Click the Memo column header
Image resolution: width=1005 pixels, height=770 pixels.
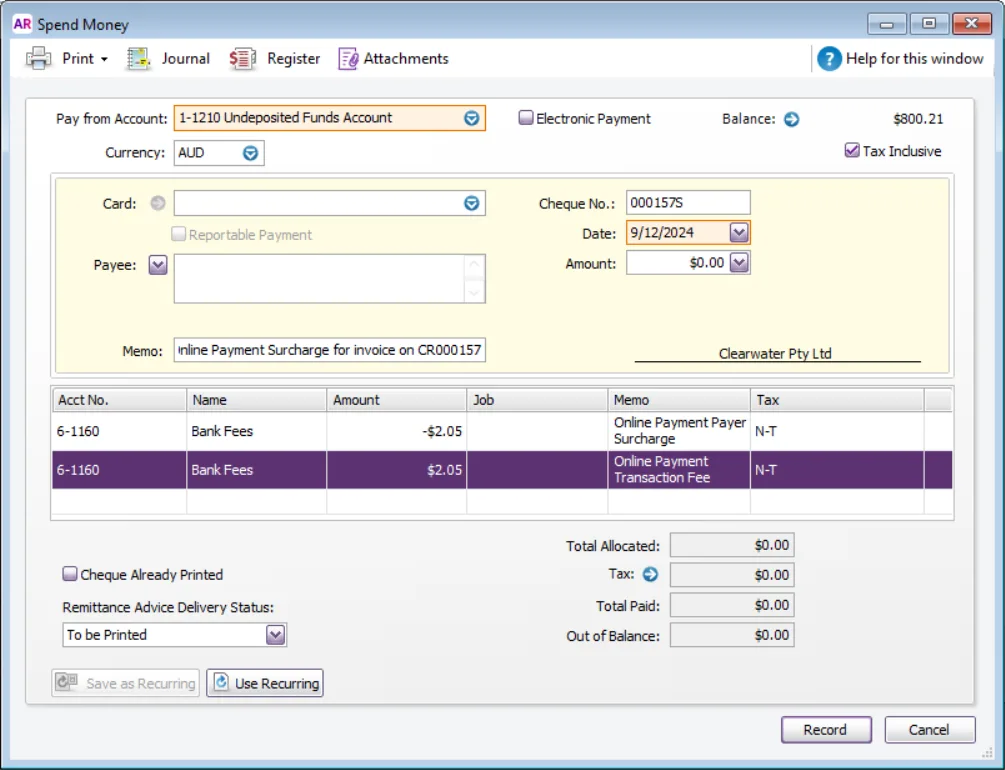(679, 400)
